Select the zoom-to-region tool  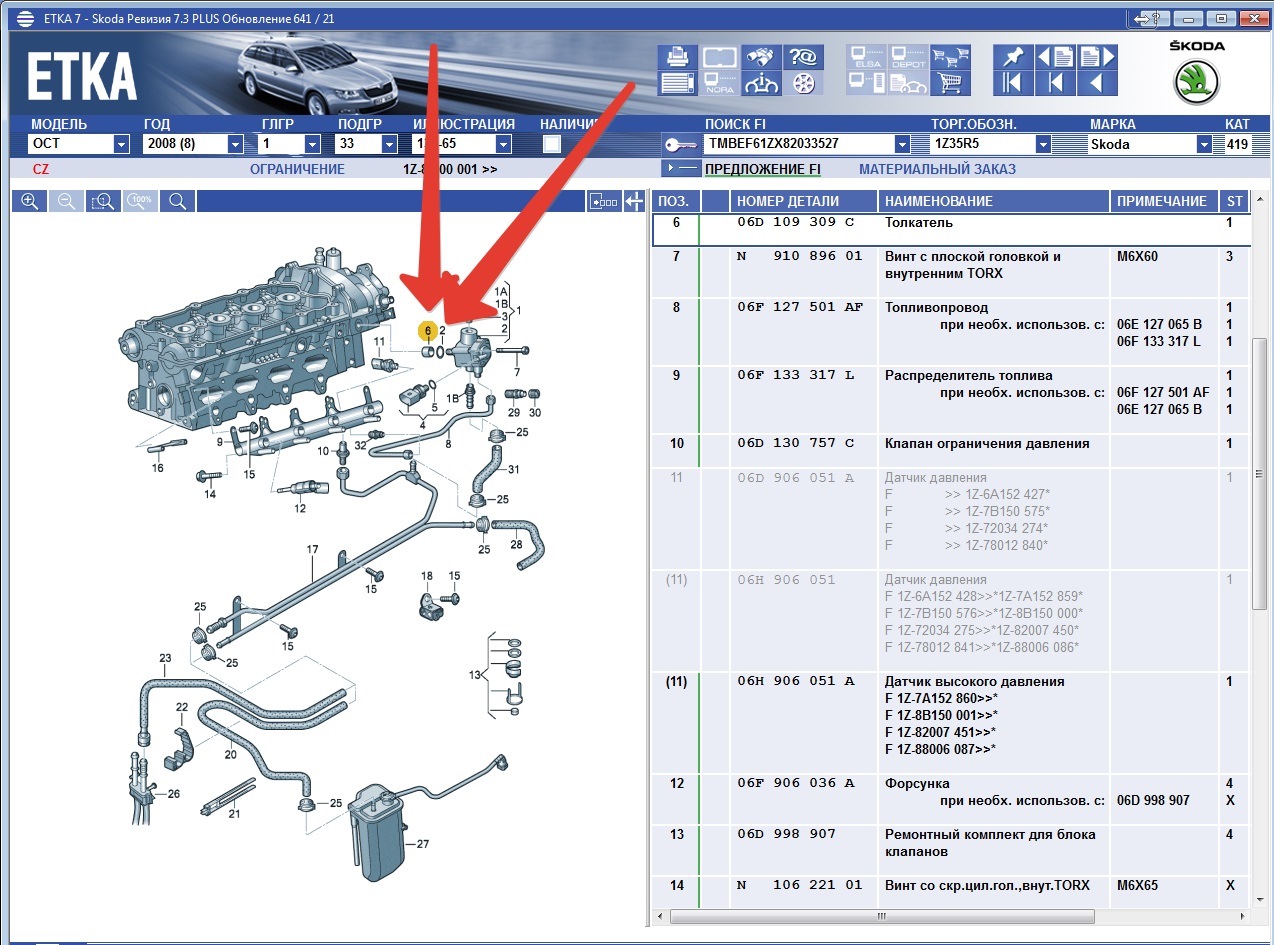(x=103, y=201)
